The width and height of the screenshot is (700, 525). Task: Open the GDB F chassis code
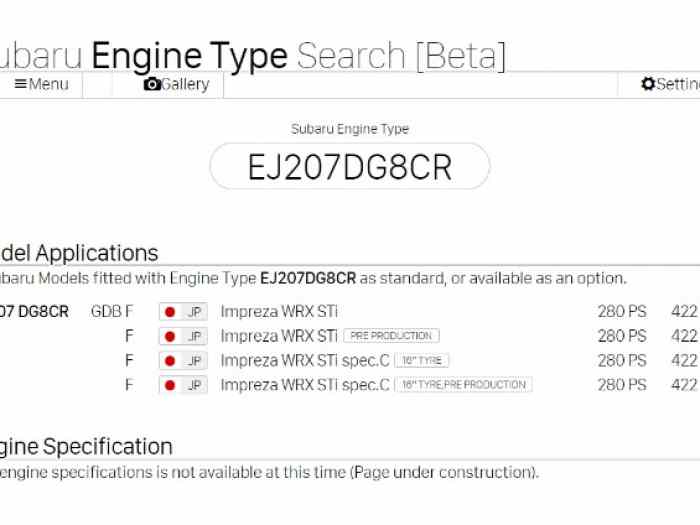pyautogui.click(x=112, y=312)
